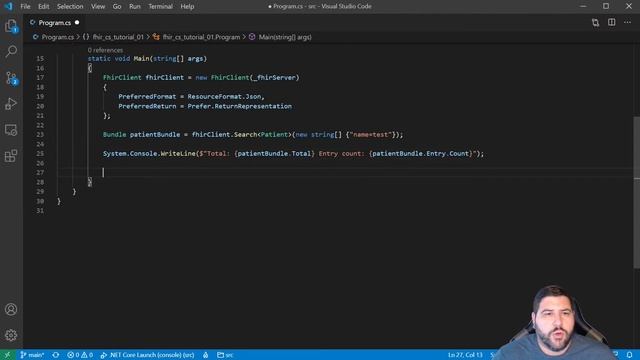
Task: Click the unsaved dot on Program.cs tab
Action: (77, 22)
